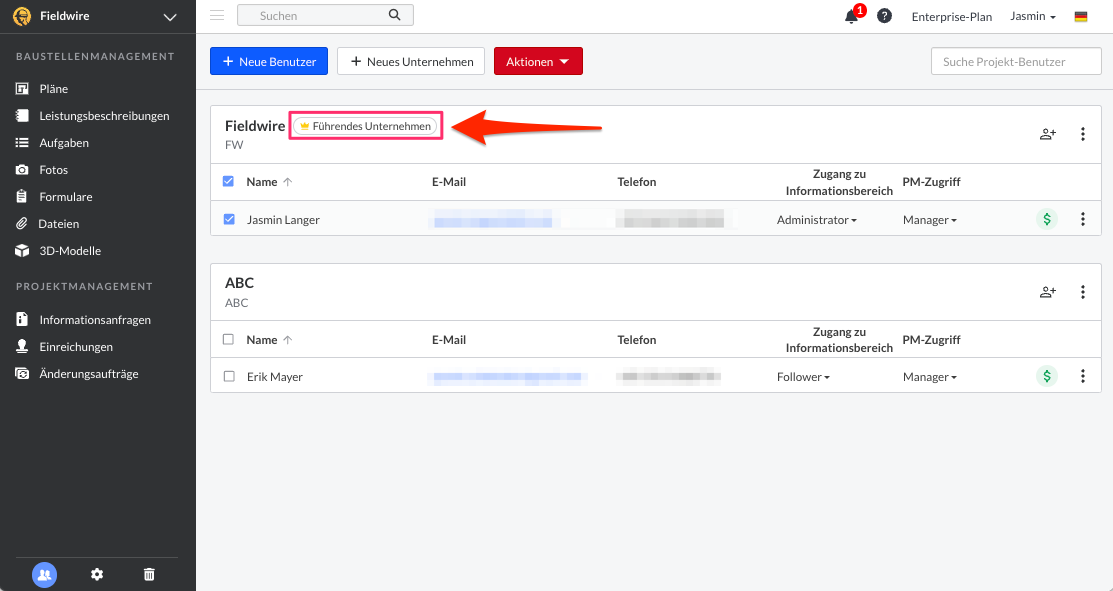The width and height of the screenshot is (1113, 591).
Task: Click the Fotos camera icon
Action: pos(22,170)
